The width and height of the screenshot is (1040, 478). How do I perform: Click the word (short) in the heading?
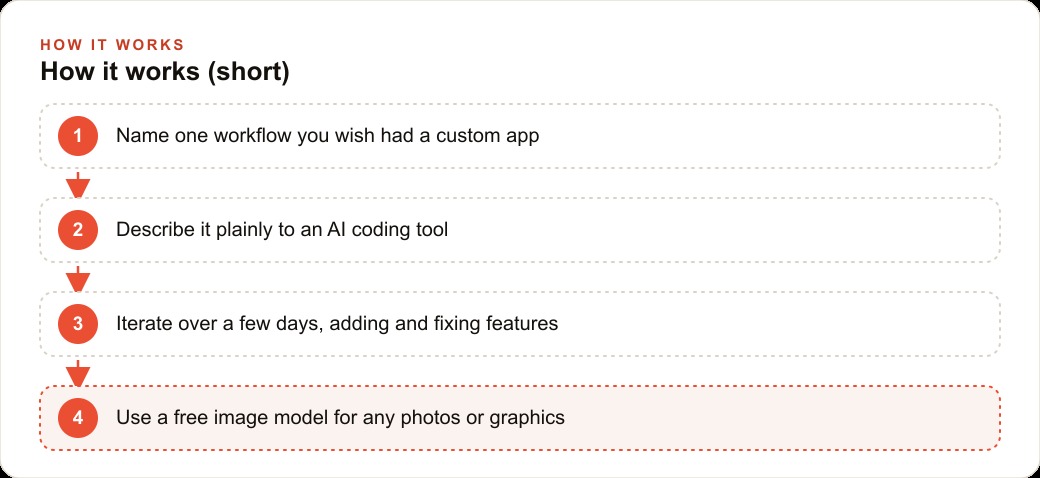coord(248,72)
